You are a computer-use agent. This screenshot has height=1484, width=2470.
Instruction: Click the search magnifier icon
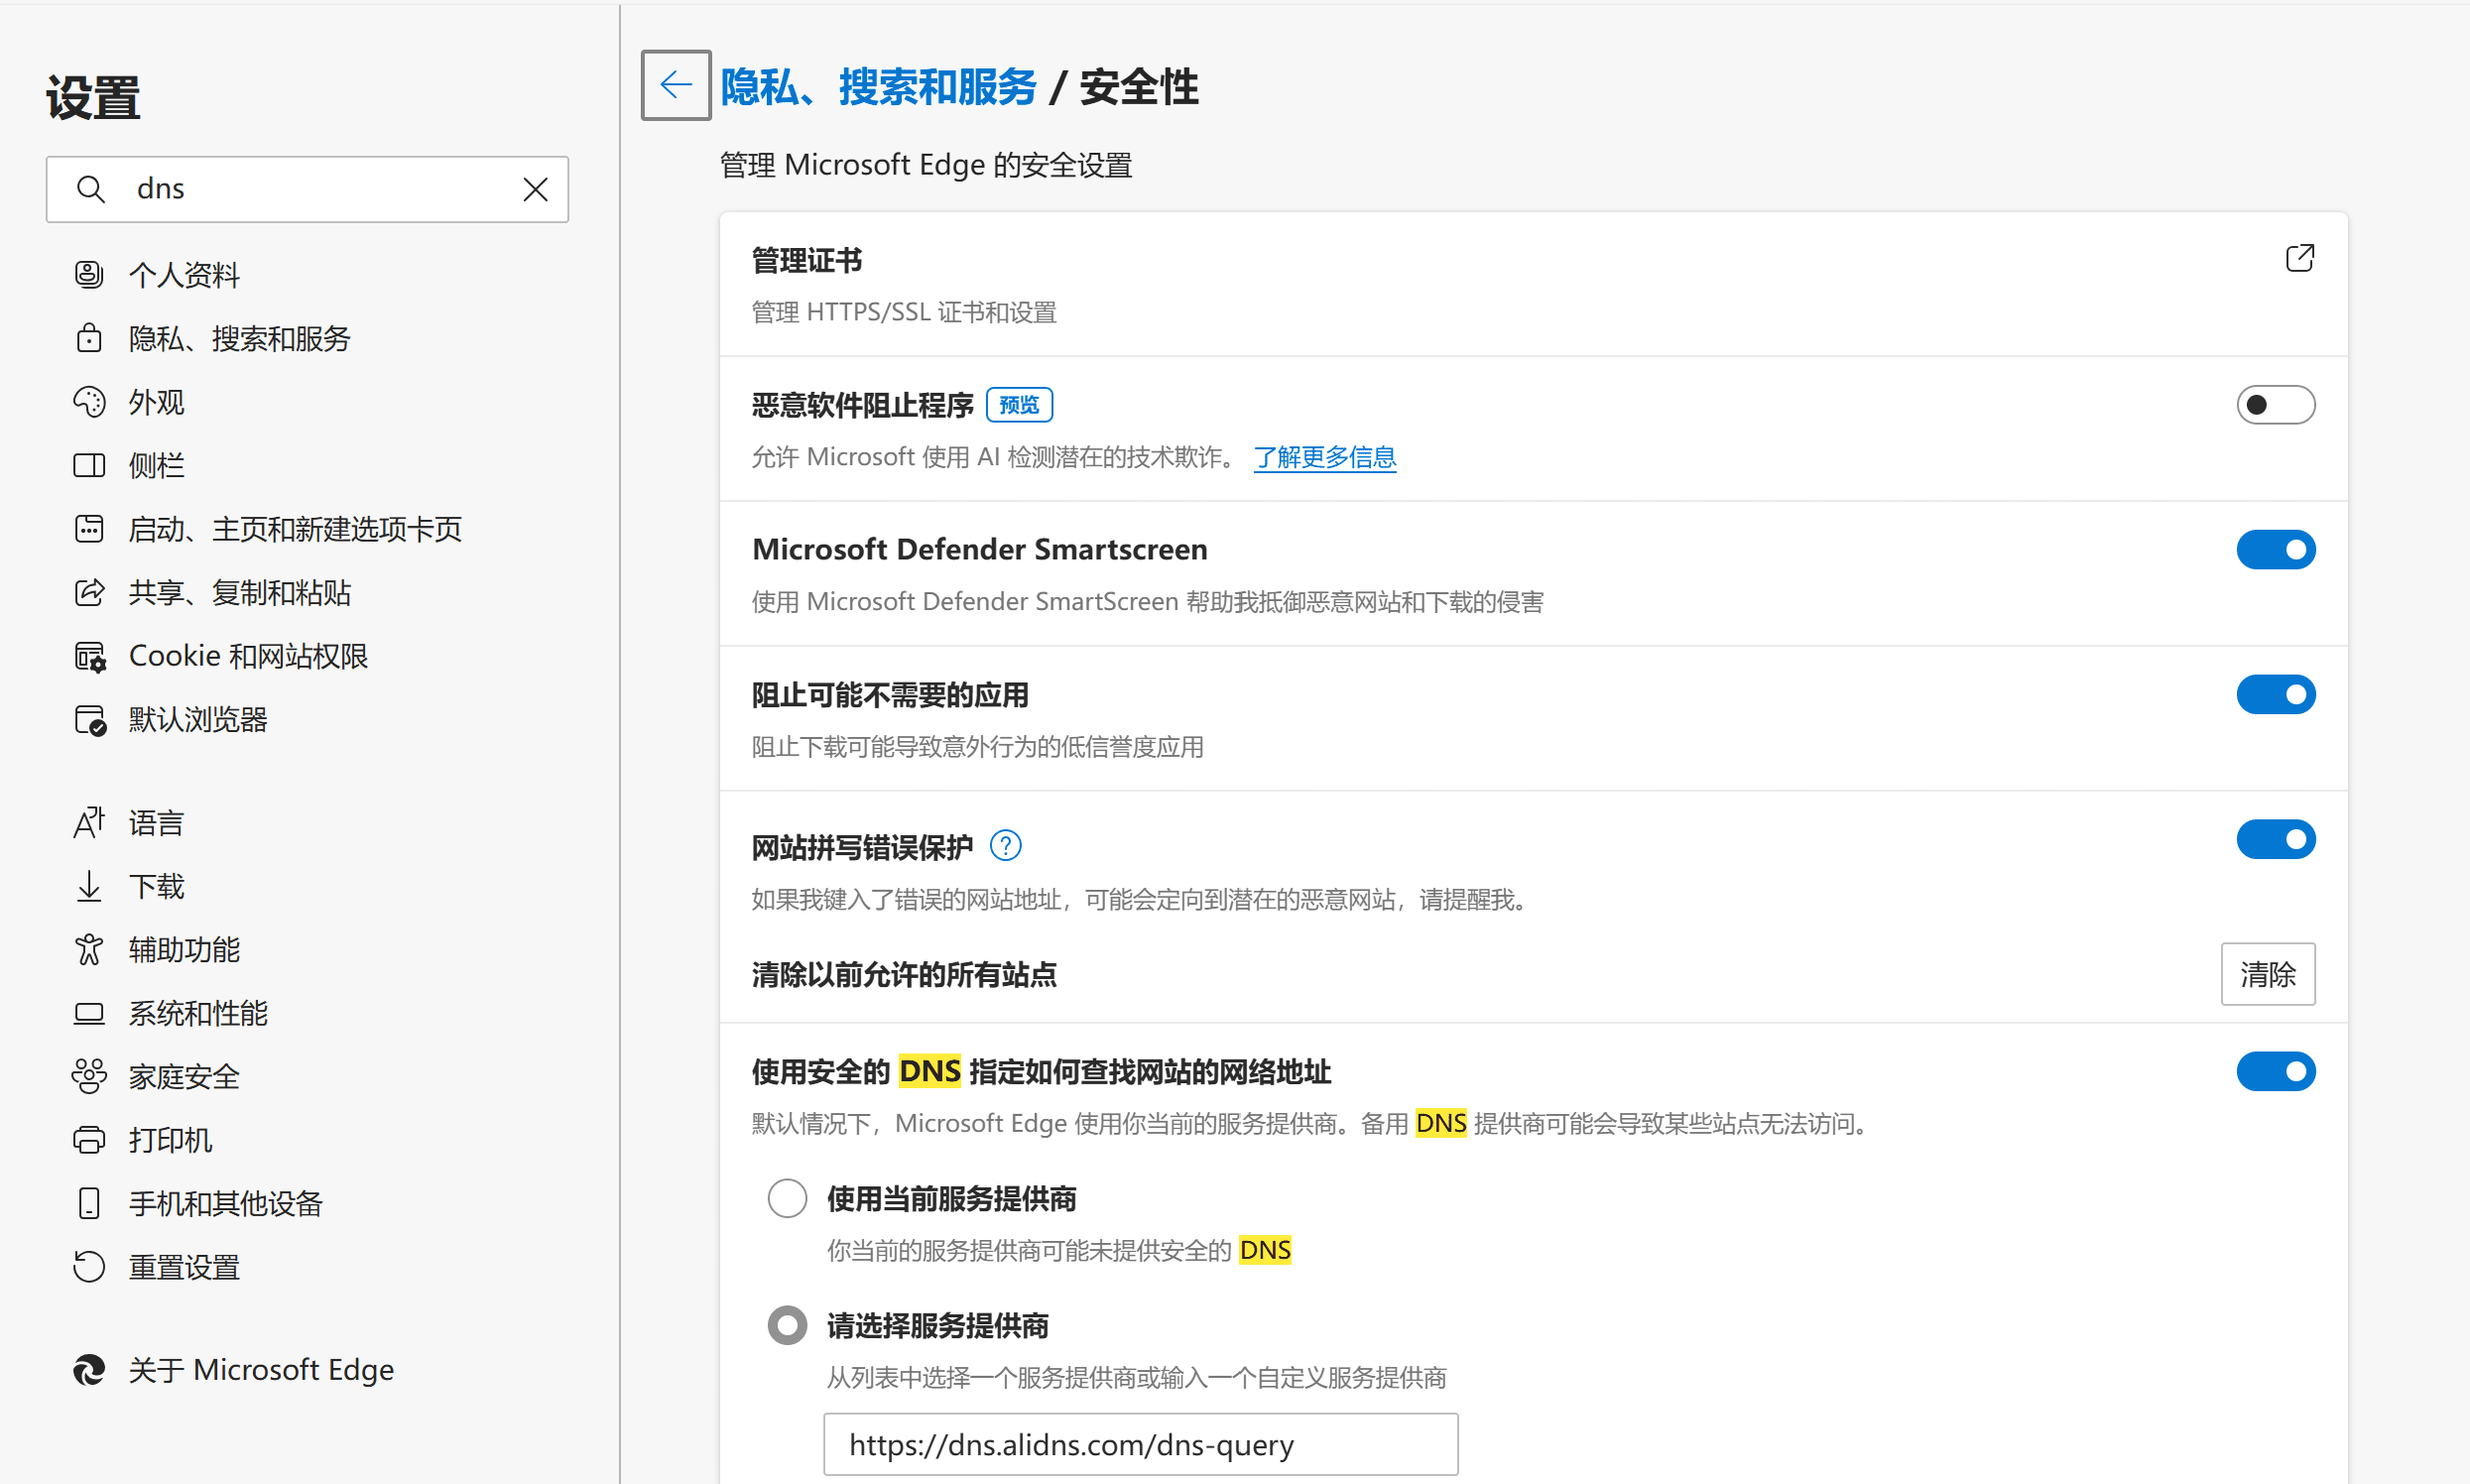(x=91, y=189)
